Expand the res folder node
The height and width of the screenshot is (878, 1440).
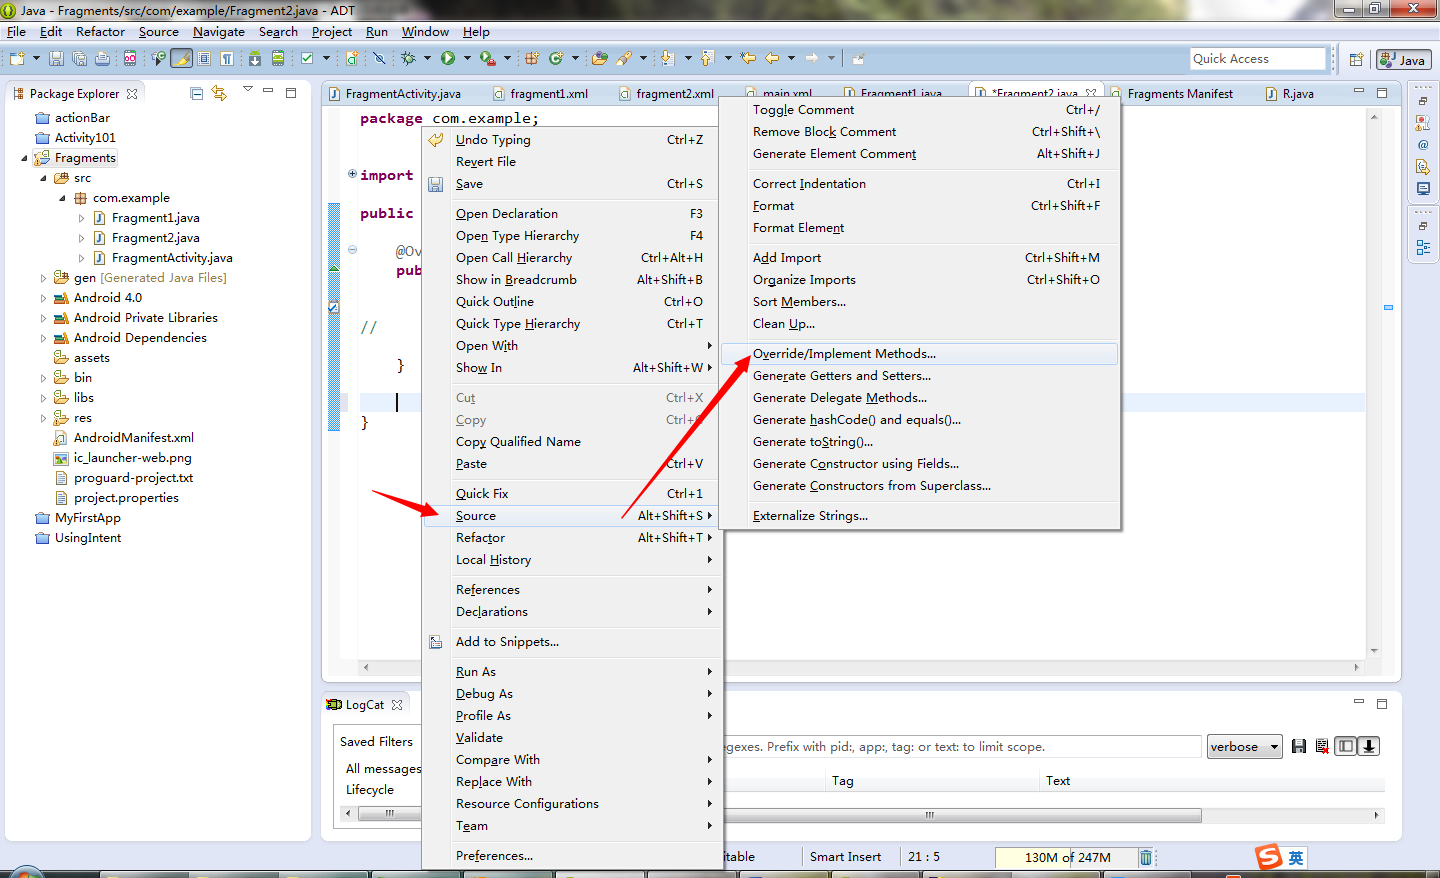click(x=43, y=418)
